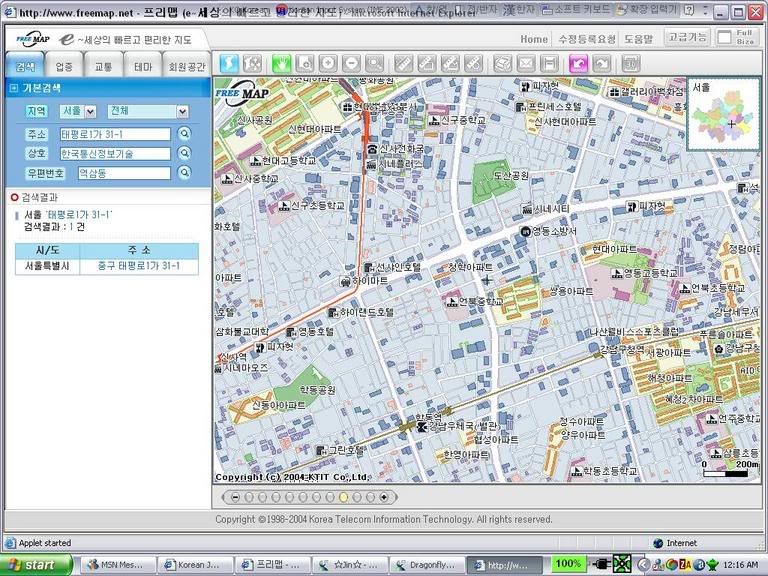Switch to the 검색 tab
The height and width of the screenshot is (576, 768).
25,66
